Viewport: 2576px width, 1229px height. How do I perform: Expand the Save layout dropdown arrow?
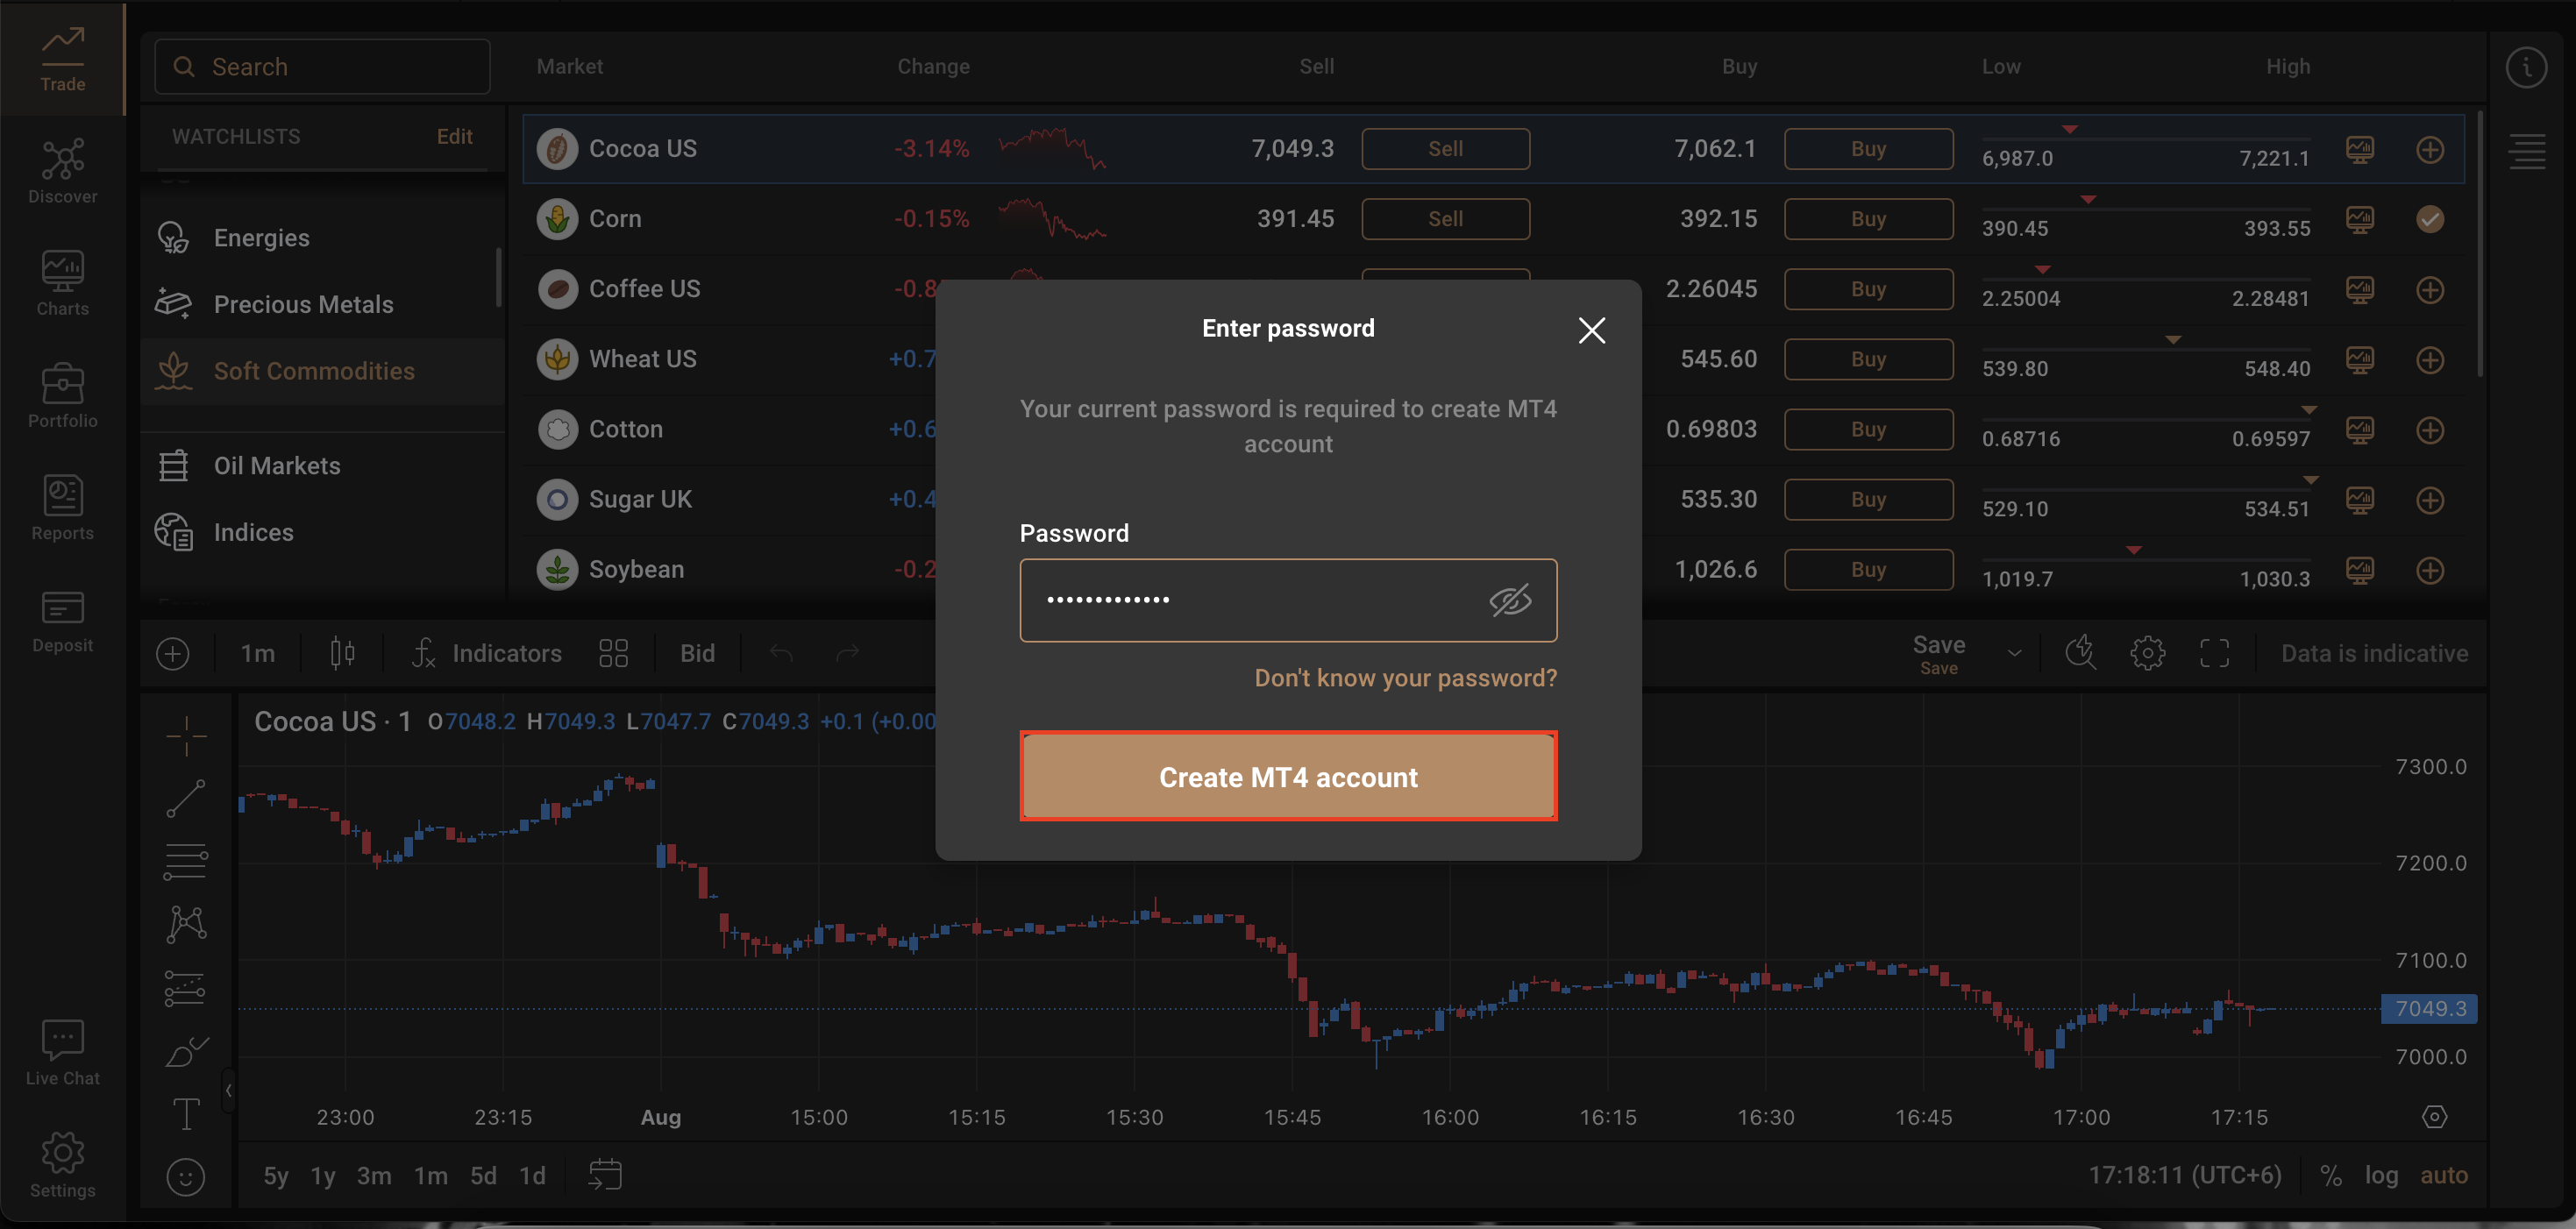(x=2014, y=653)
